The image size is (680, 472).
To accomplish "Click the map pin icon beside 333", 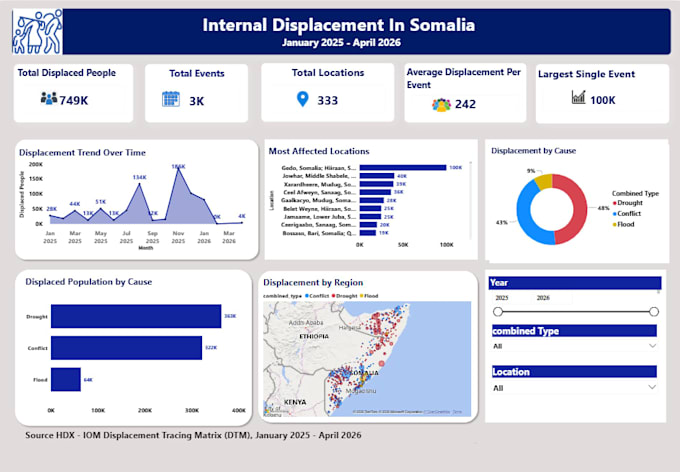I will pyautogui.click(x=303, y=99).
